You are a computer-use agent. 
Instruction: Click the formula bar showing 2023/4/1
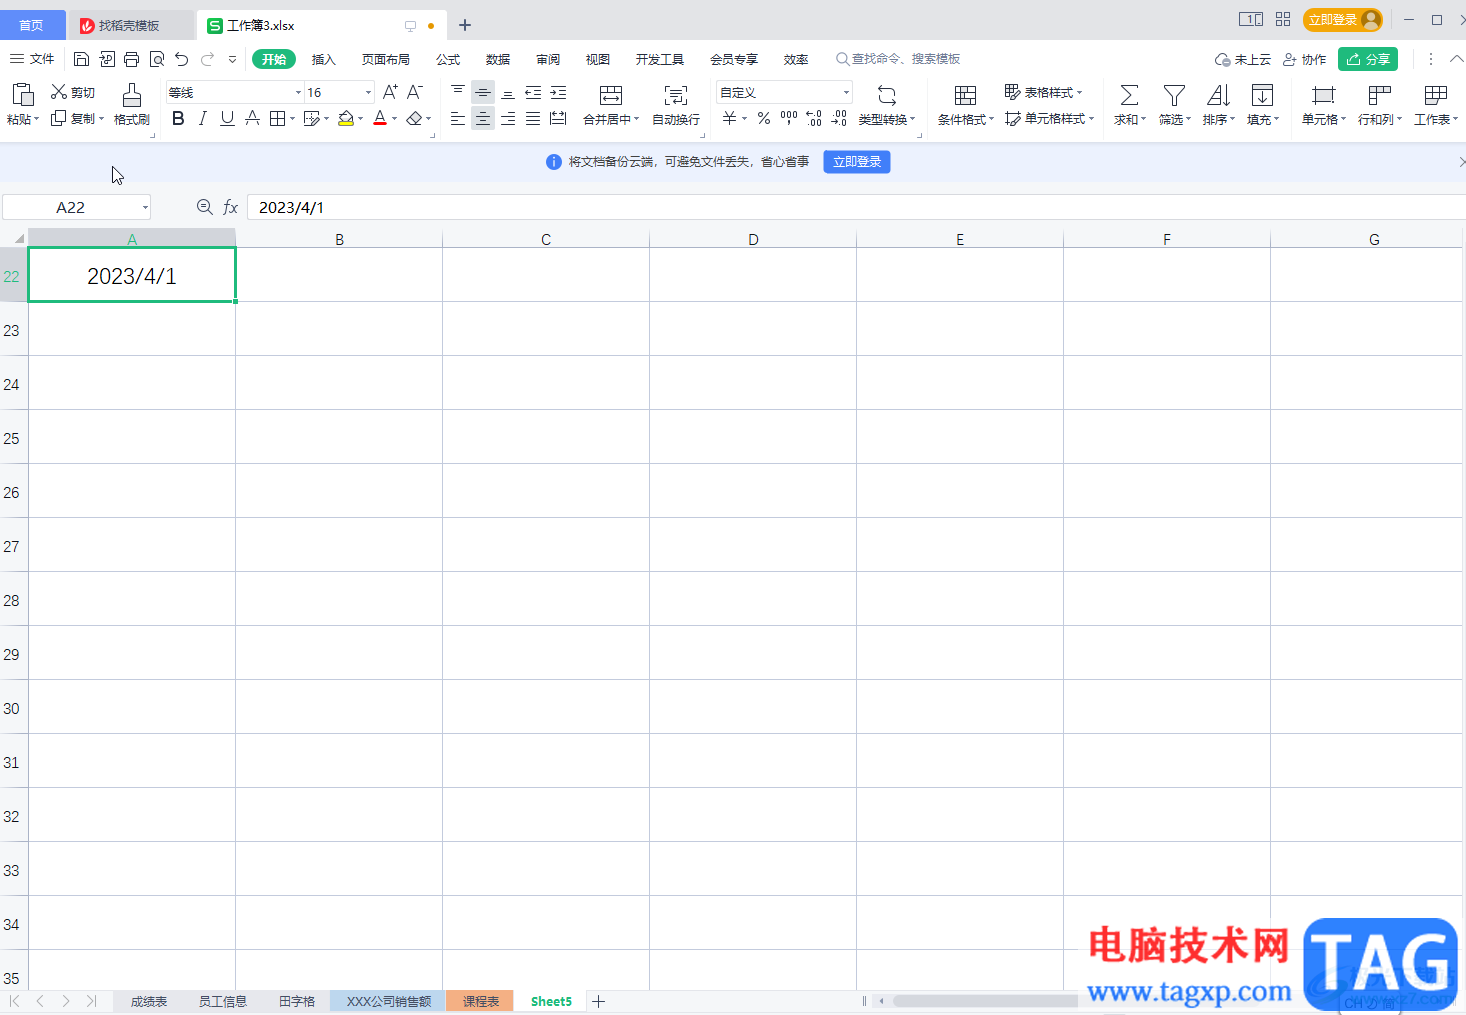coord(856,207)
